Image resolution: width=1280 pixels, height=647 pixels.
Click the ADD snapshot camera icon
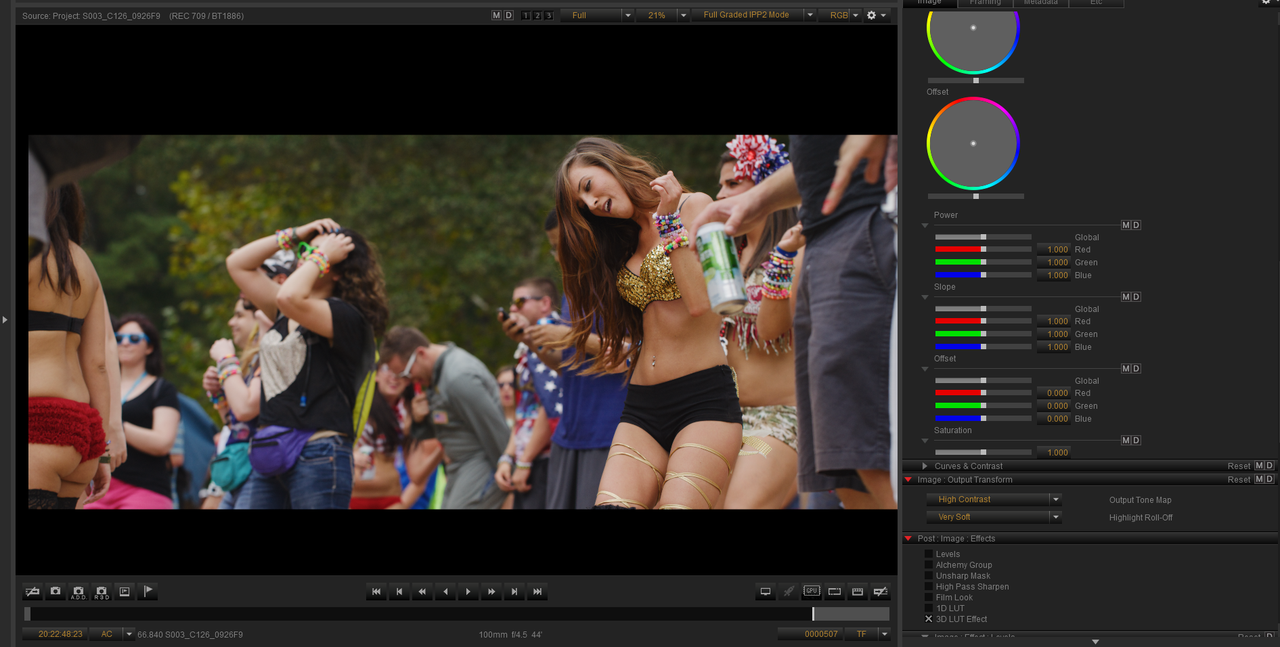coord(78,592)
